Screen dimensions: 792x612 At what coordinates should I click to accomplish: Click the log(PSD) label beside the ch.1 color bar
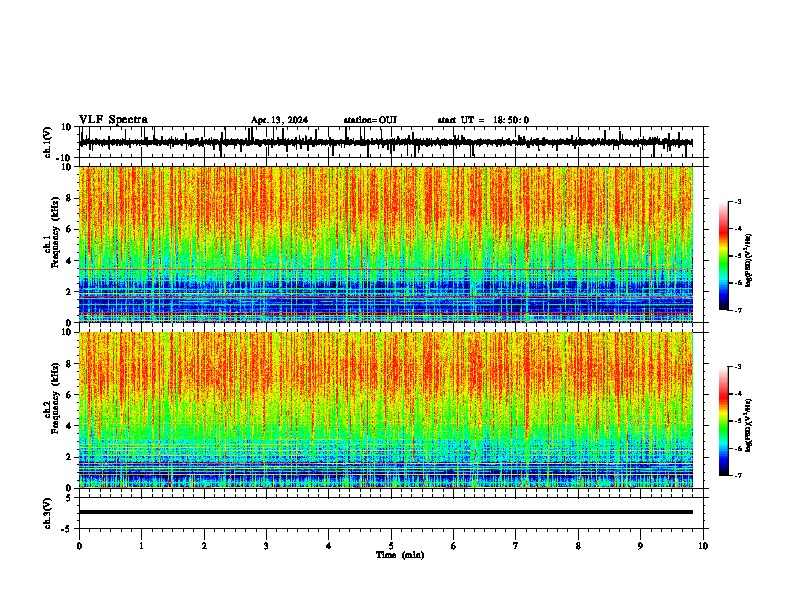pos(749,261)
